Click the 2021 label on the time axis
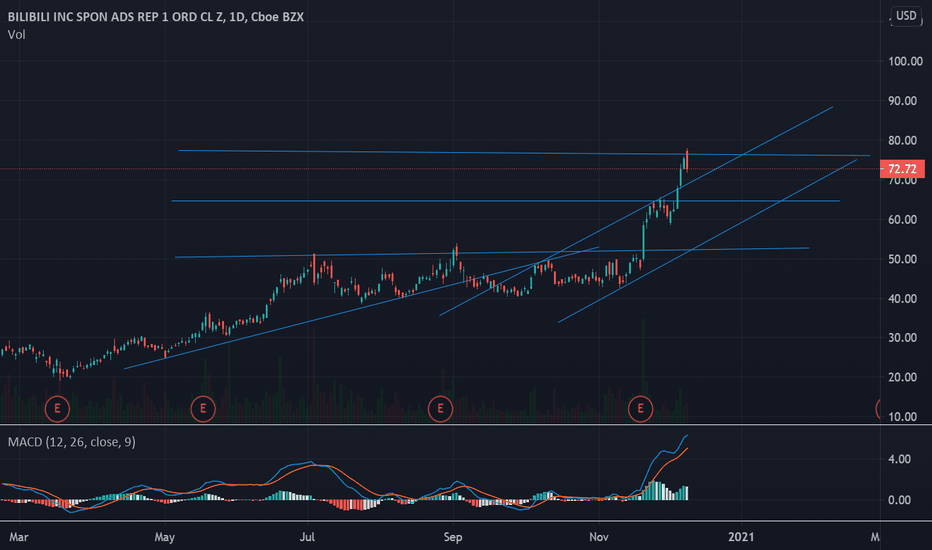Viewport: 932px width, 550px height. coord(741,537)
